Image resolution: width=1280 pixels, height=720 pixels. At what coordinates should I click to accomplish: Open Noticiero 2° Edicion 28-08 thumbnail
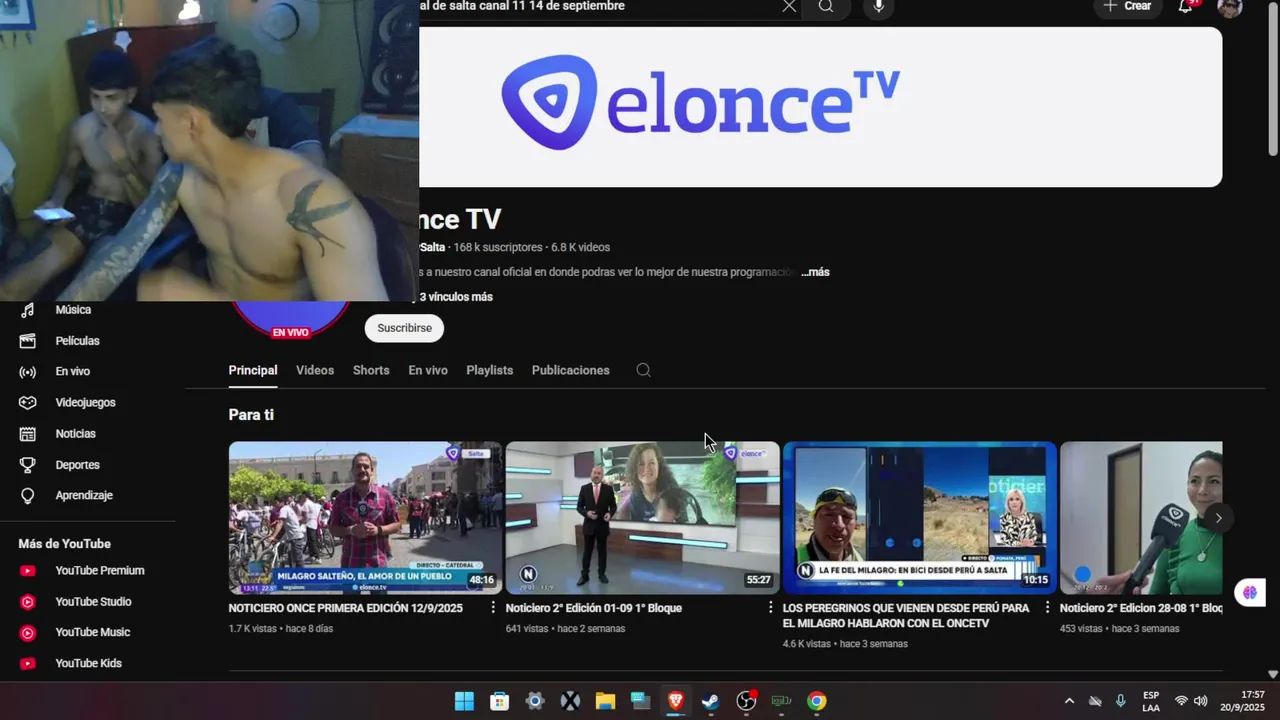[1141, 518]
